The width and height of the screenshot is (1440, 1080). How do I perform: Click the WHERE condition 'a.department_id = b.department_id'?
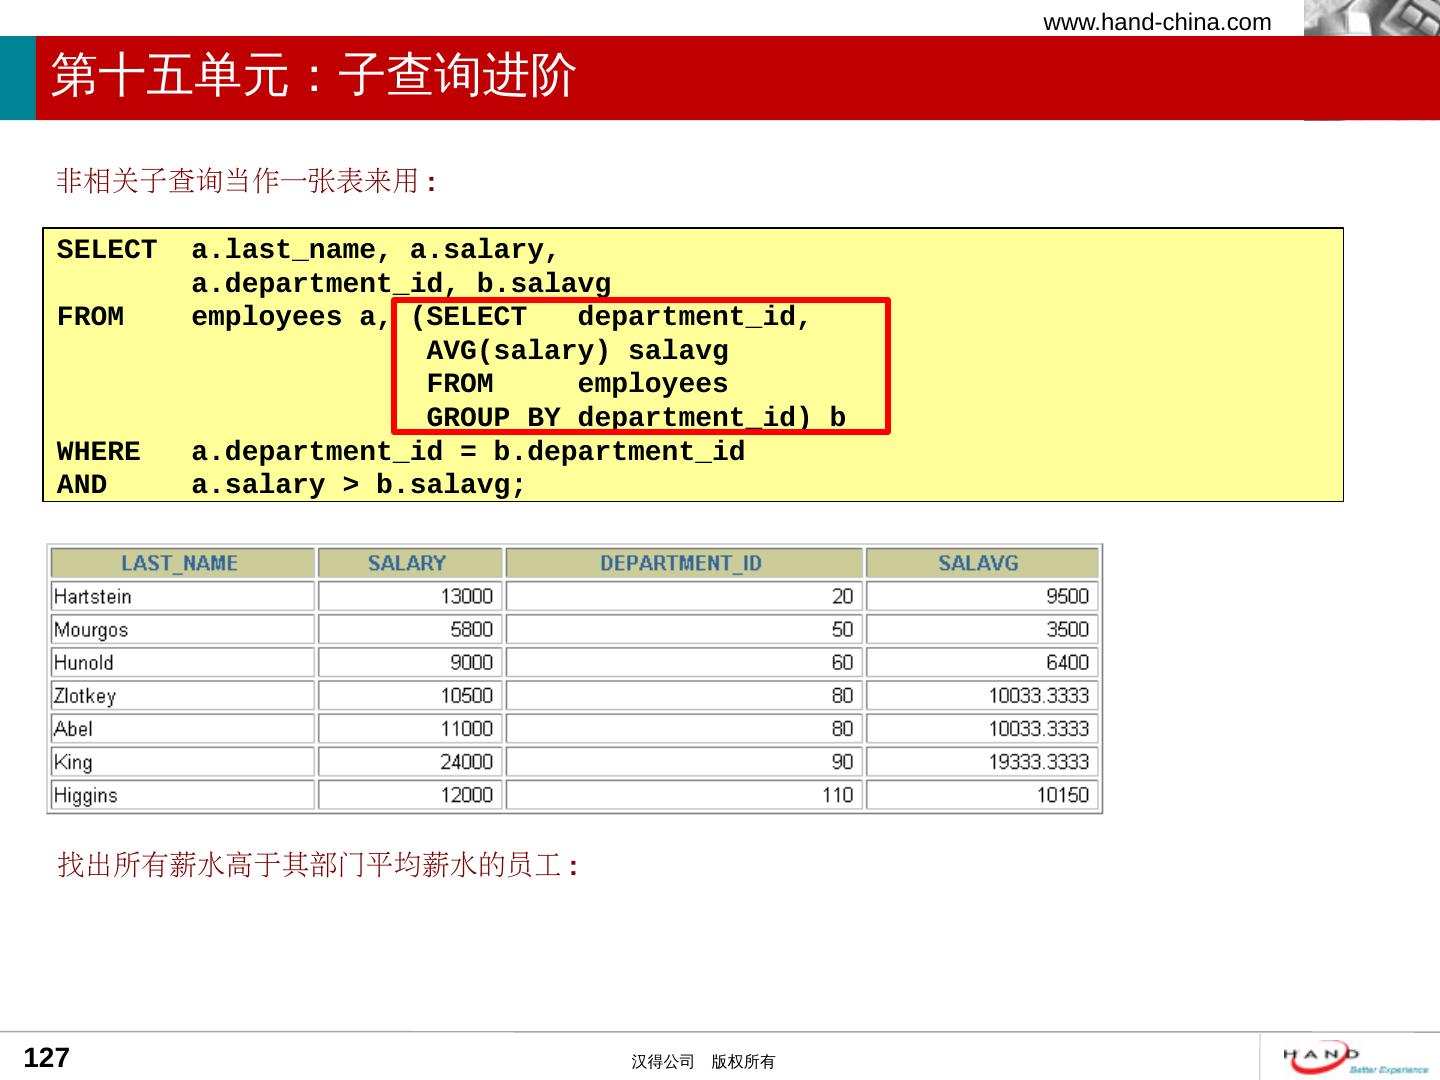coord(468,452)
